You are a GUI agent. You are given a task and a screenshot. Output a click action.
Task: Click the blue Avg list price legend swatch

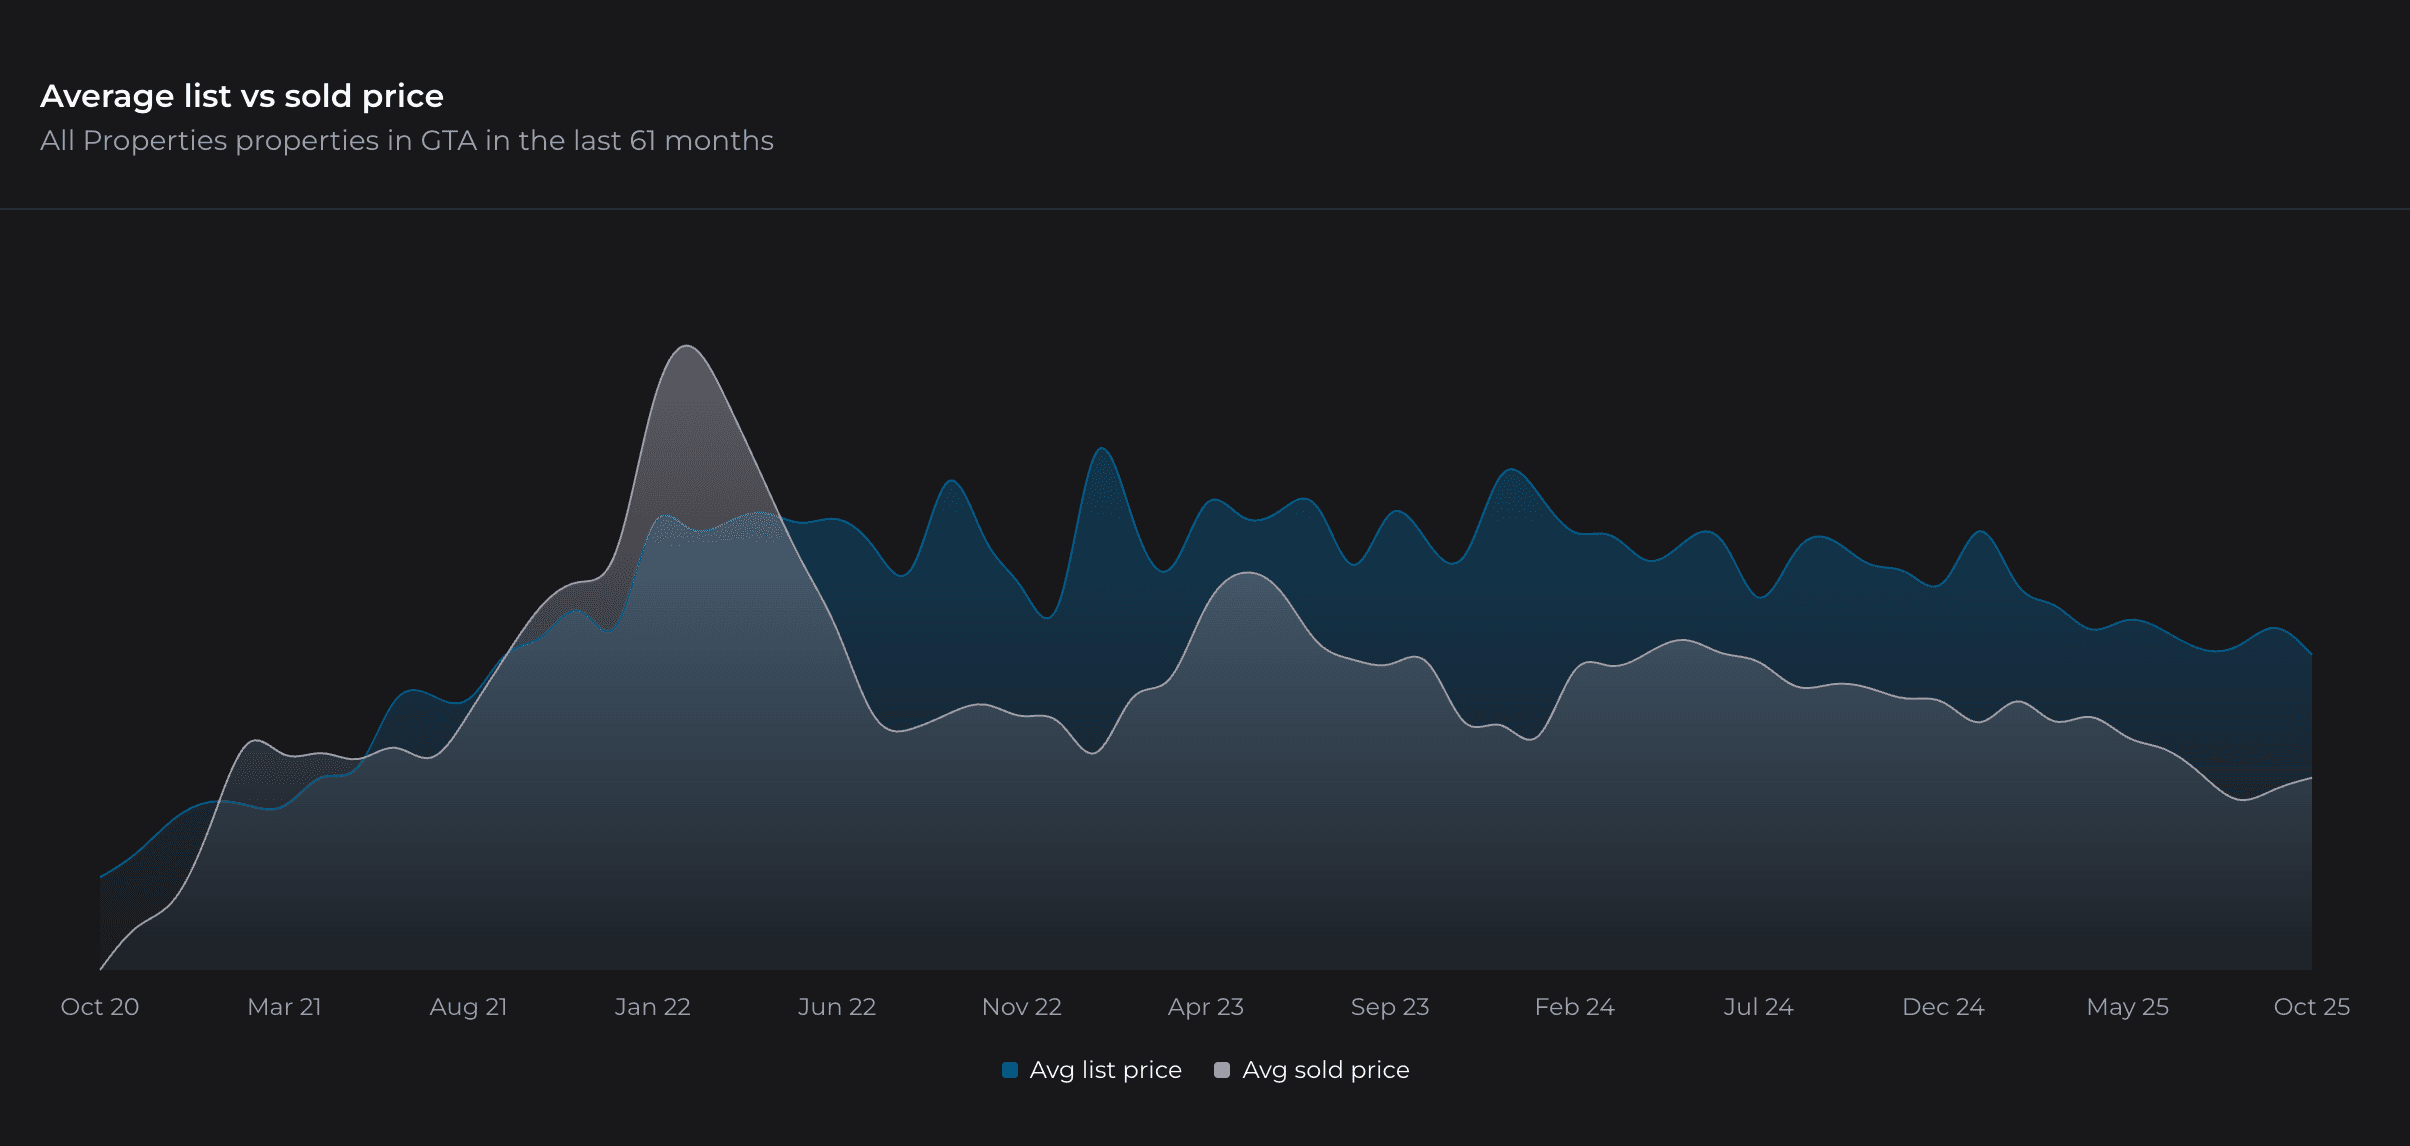click(x=1010, y=1069)
